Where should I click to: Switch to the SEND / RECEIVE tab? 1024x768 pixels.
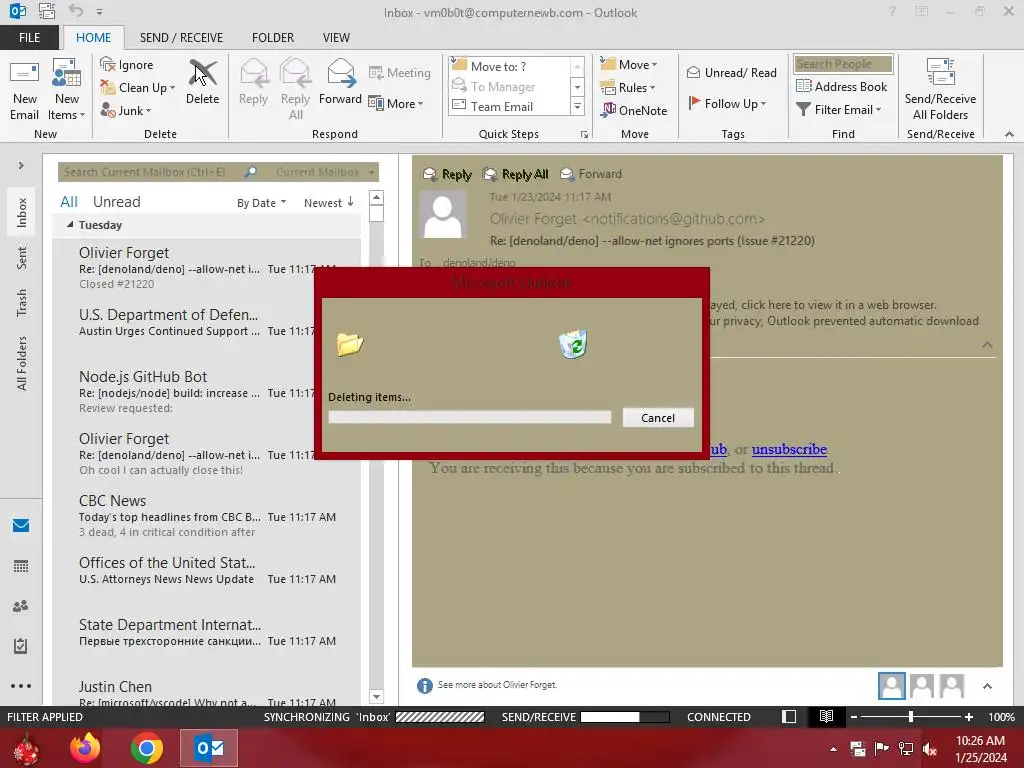point(181,37)
